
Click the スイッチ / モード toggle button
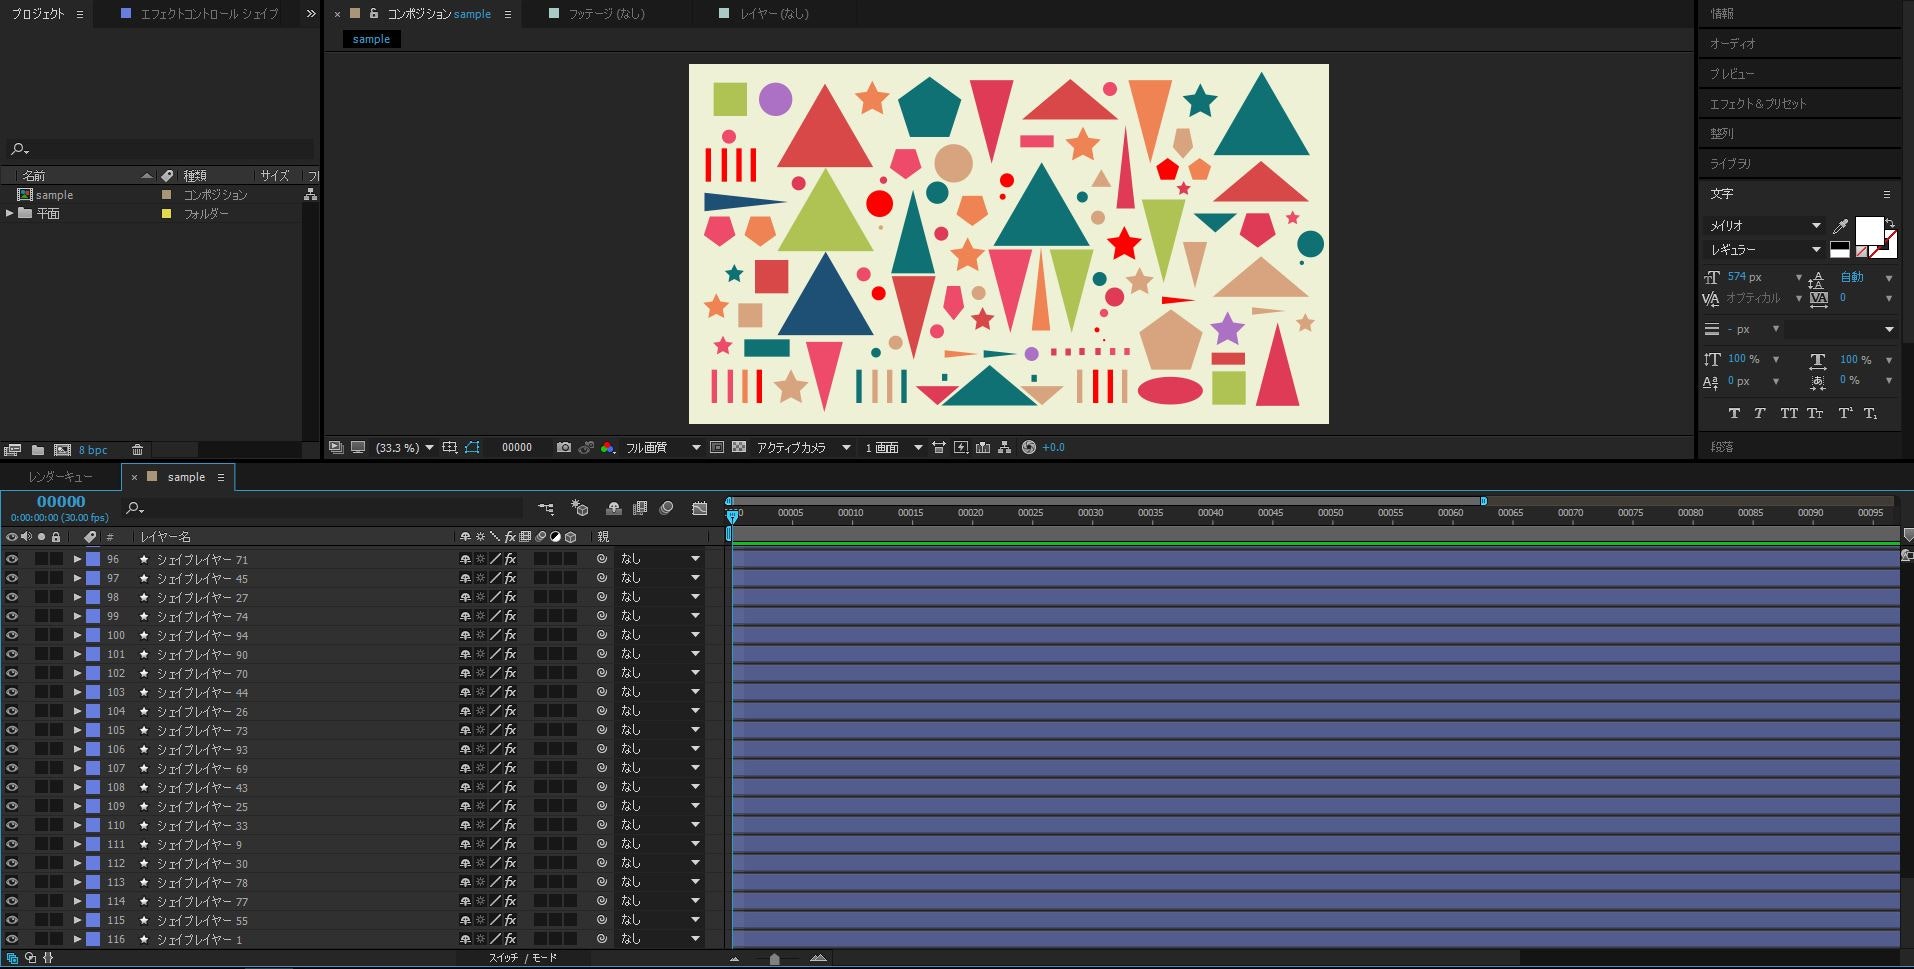click(x=523, y=958)
